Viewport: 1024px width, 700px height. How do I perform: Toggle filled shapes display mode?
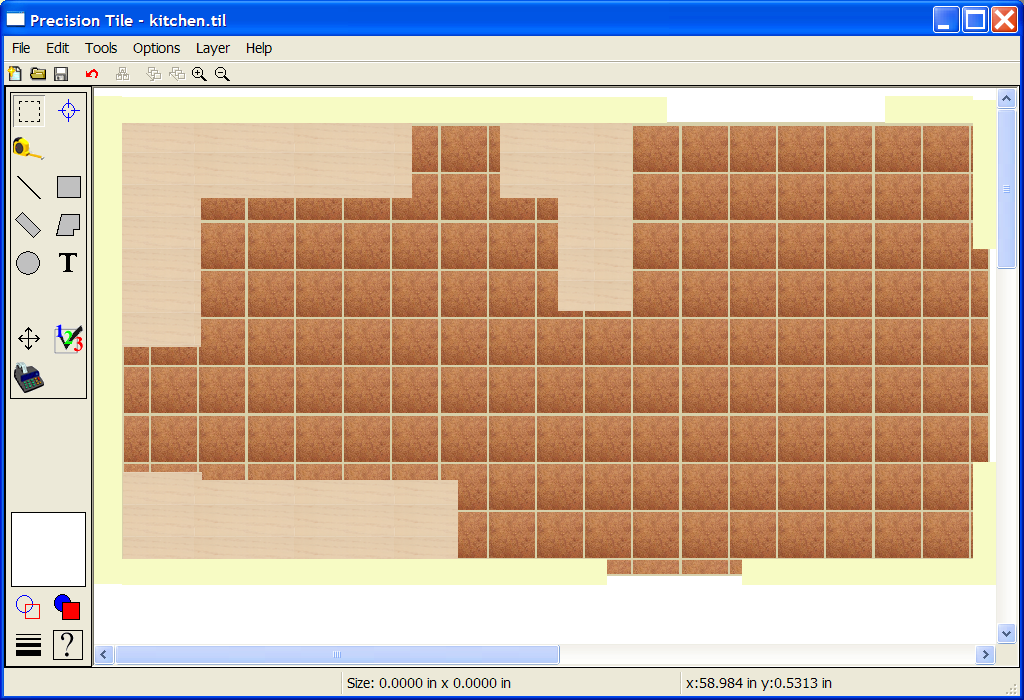coord(67,607)
